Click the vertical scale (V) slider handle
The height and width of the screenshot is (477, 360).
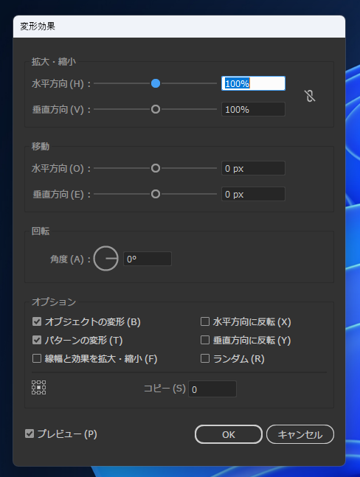[x=155, y=109]
